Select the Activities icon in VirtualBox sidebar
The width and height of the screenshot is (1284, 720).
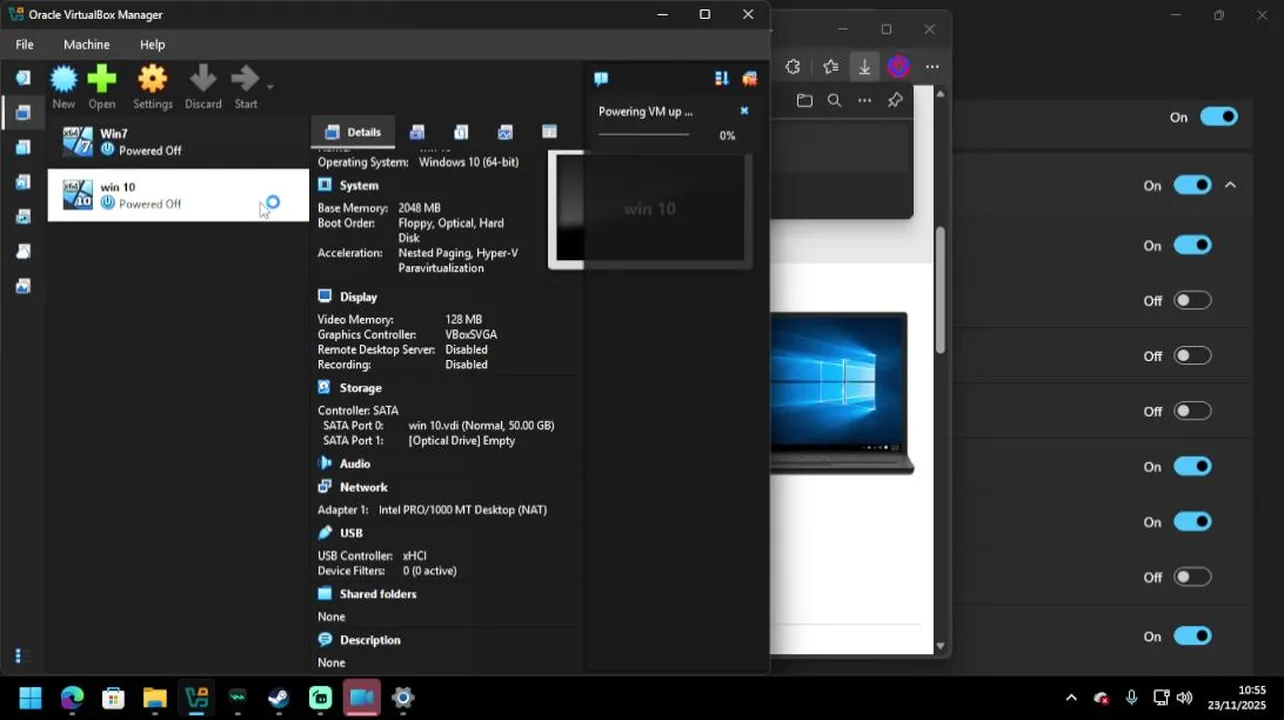[22, 286]
